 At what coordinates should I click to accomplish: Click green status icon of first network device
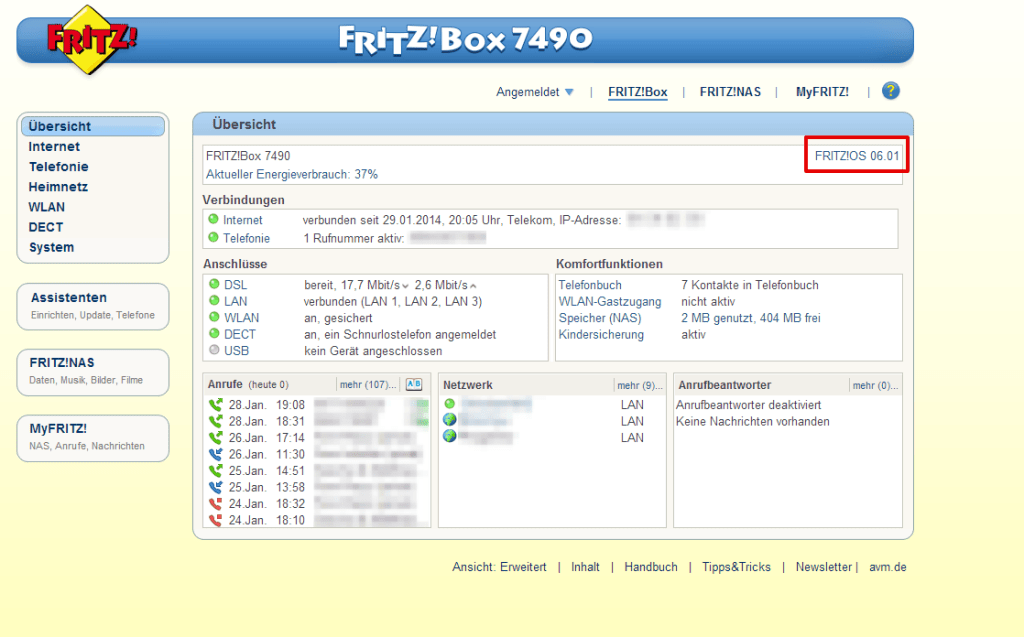[x=449, y=404]
